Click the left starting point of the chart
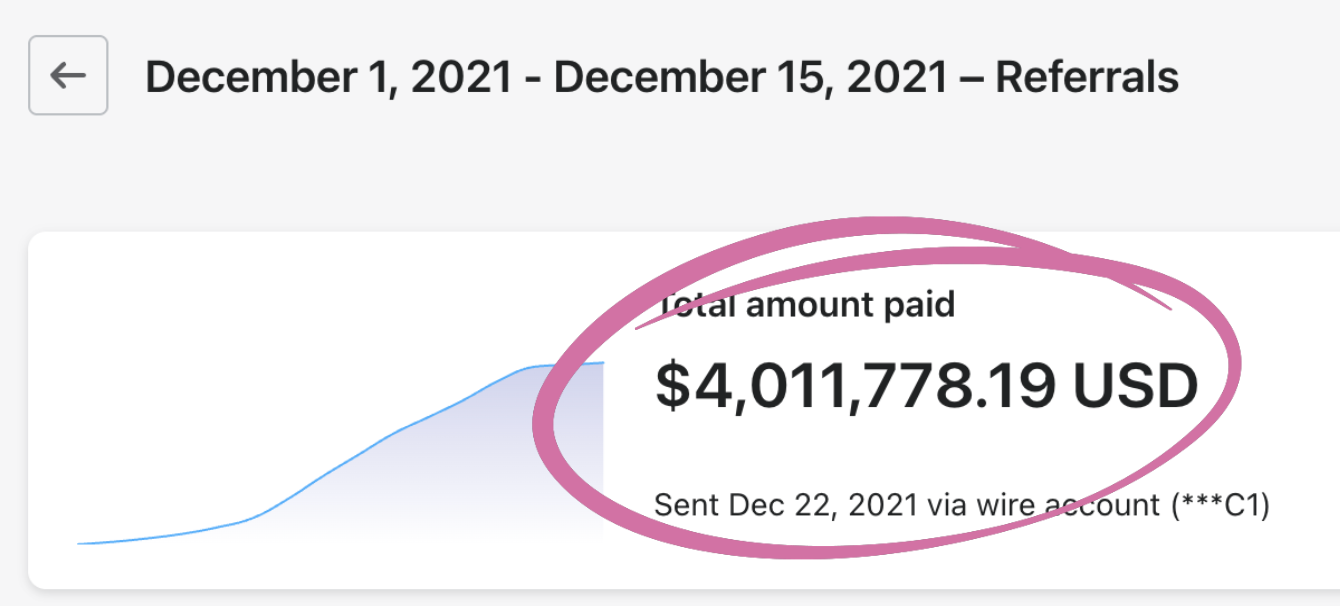Image resolution: width=1340 pixels, height=606 pixels. point(80,543)
